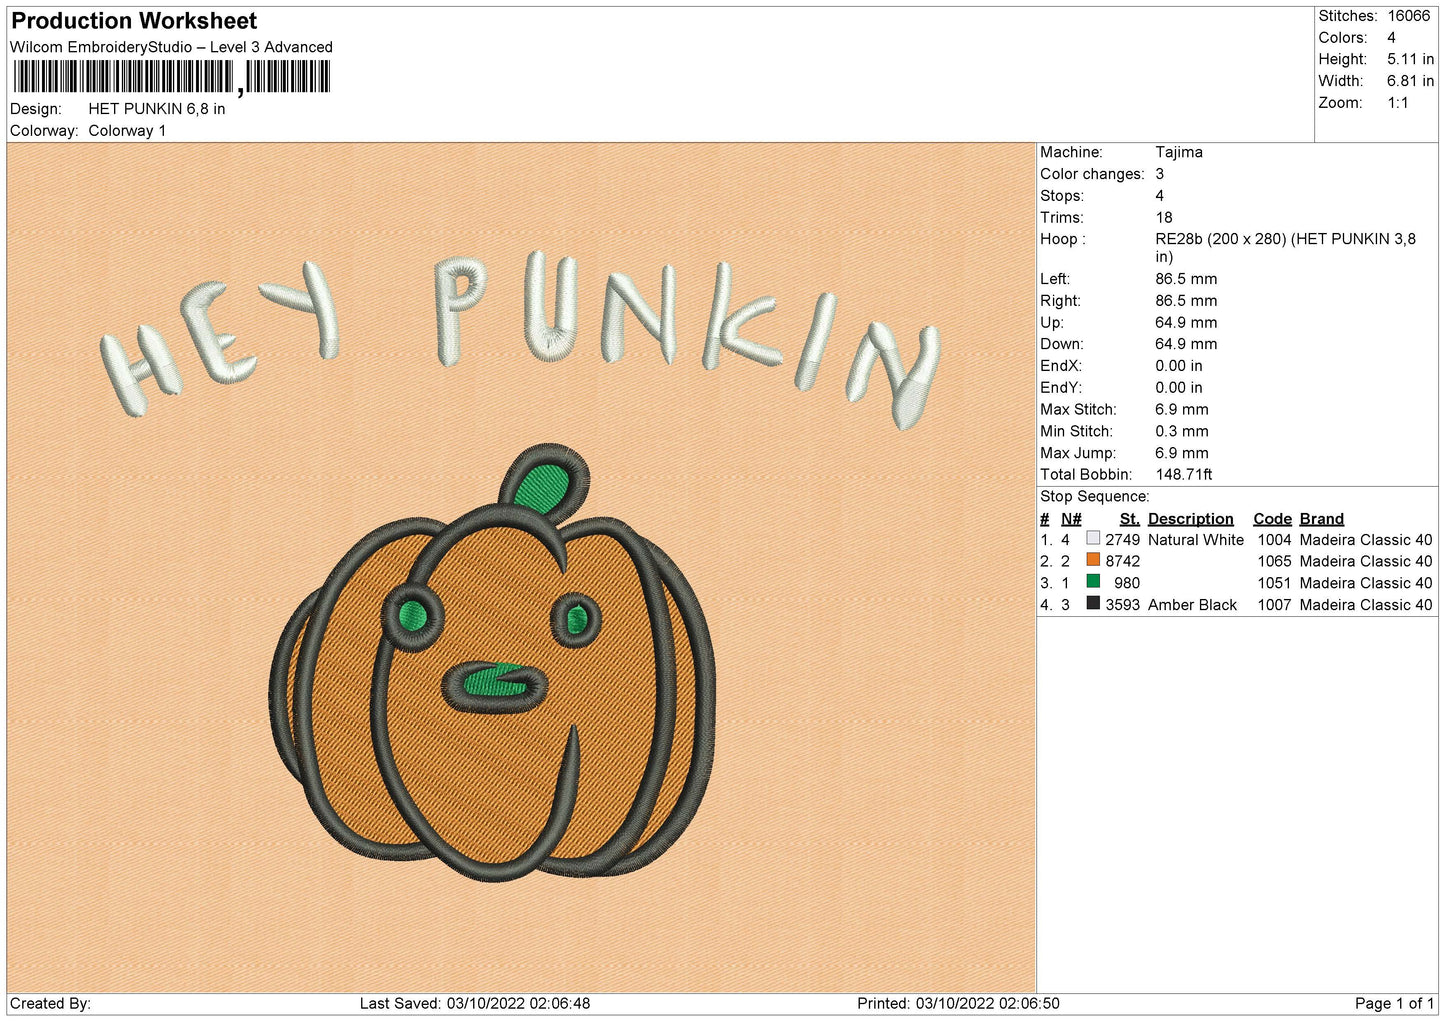Viewport: 1445px width, 1021px height.
Task: Click the Total Bobbin value 148.71ft
Action: pyautogui.click(x=1184, y=475)
